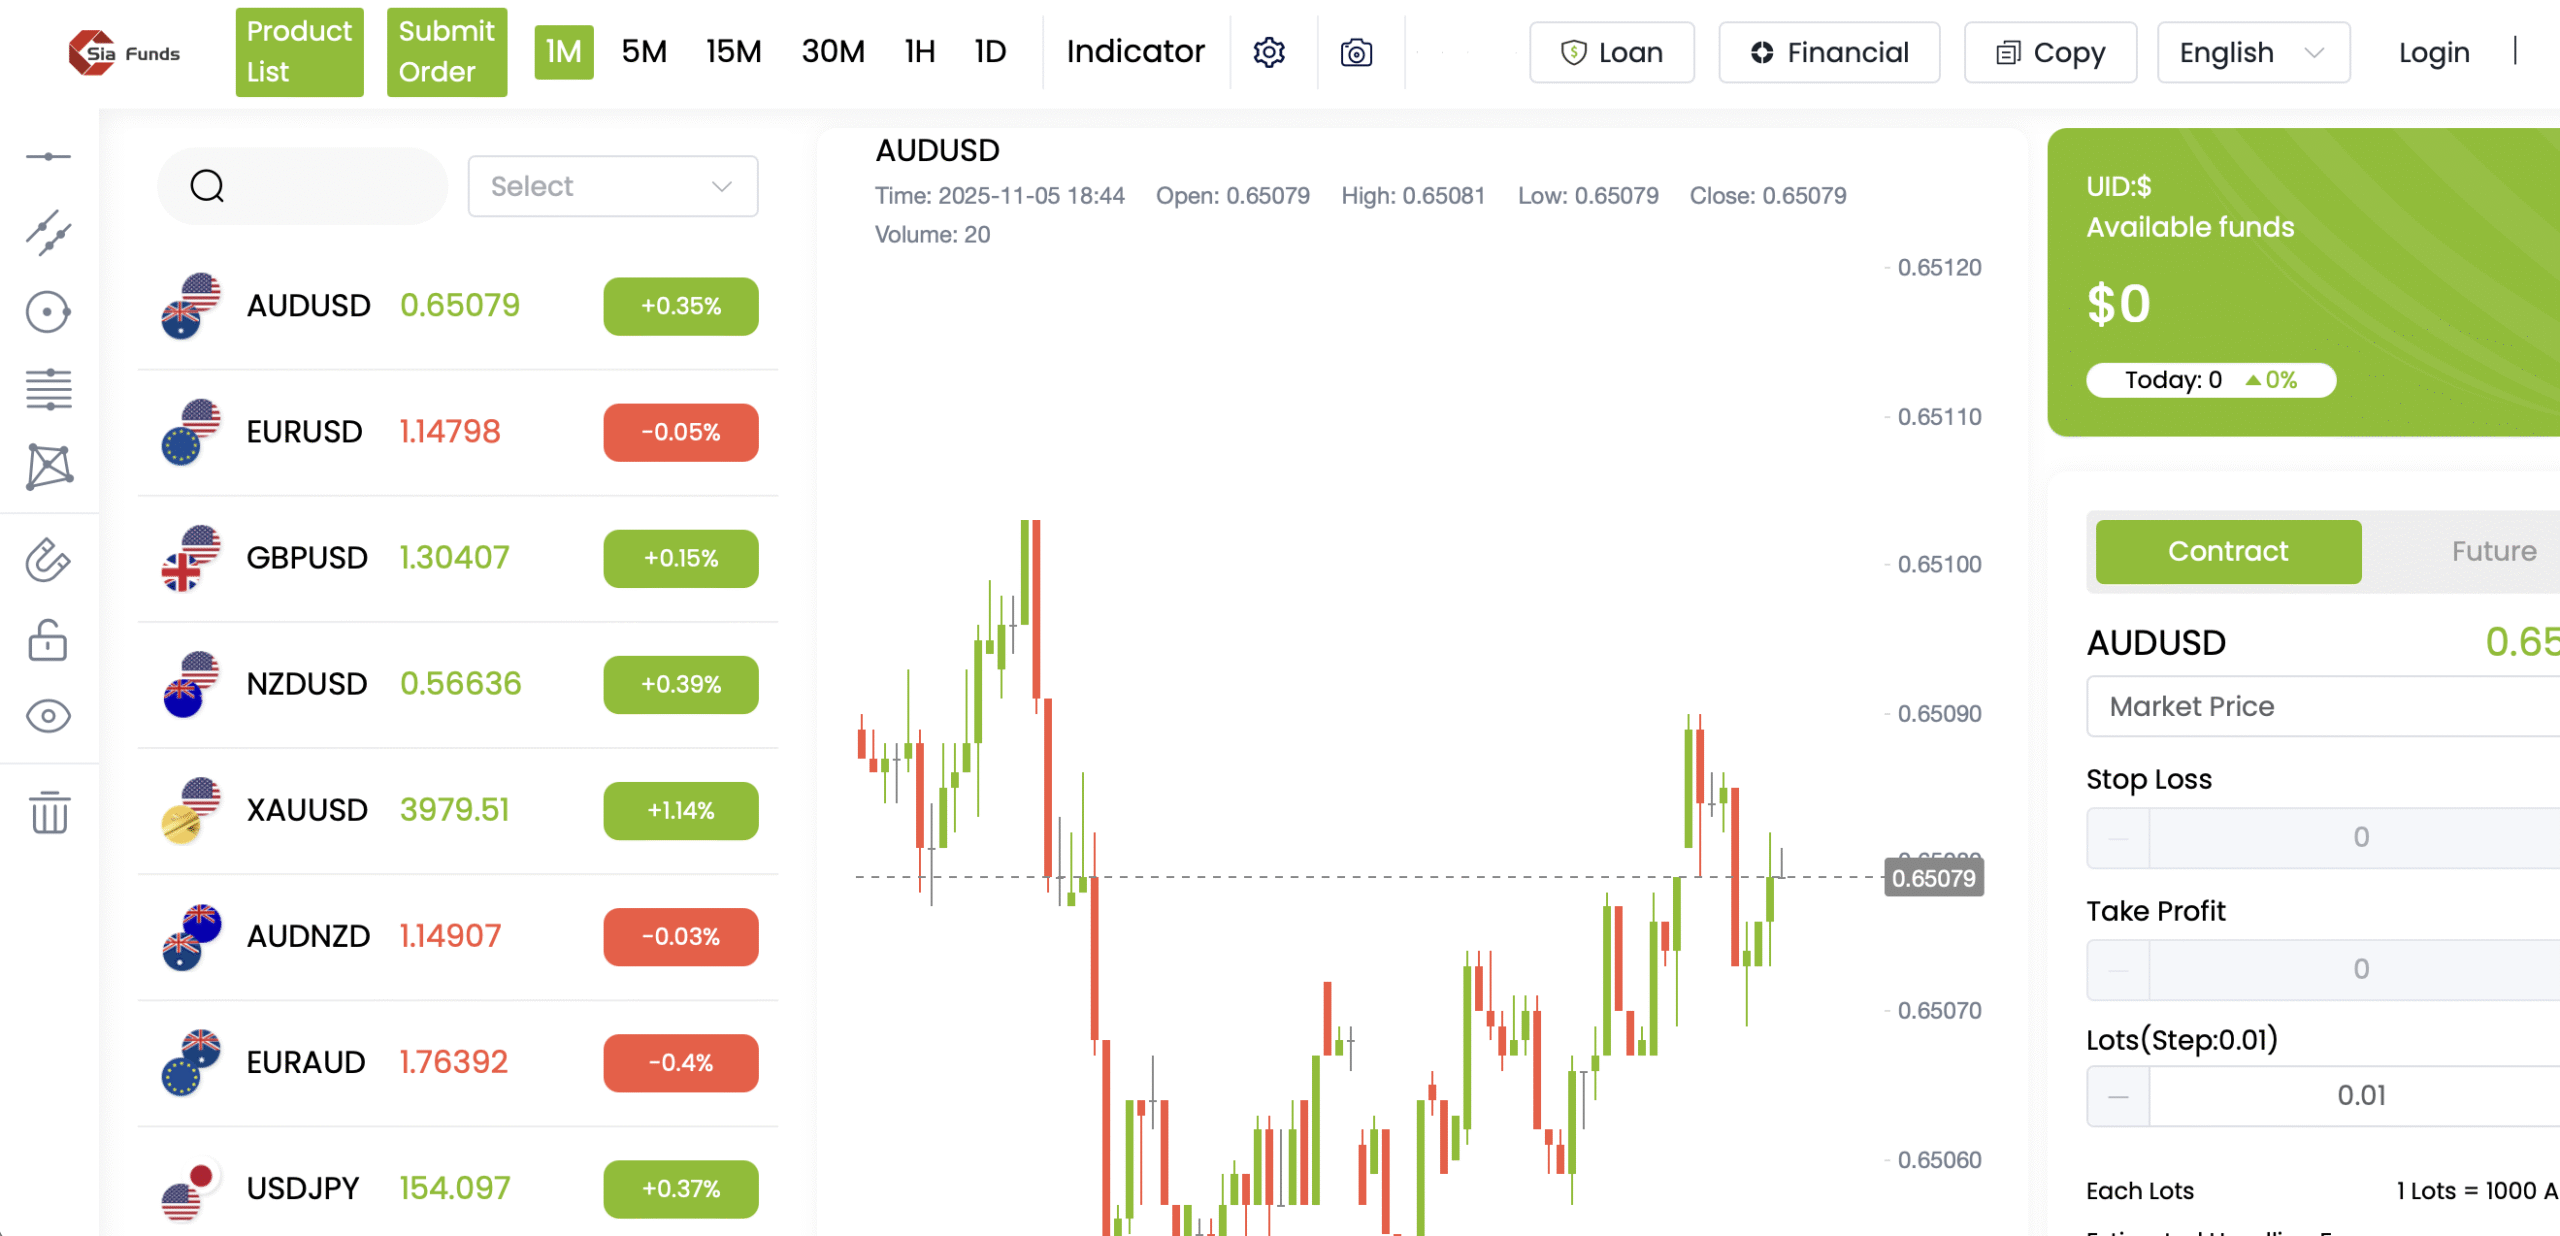Open the English language dropdown
Image resolution: width=2560 pixels, height=1236 pixels.
[2252, 52]
